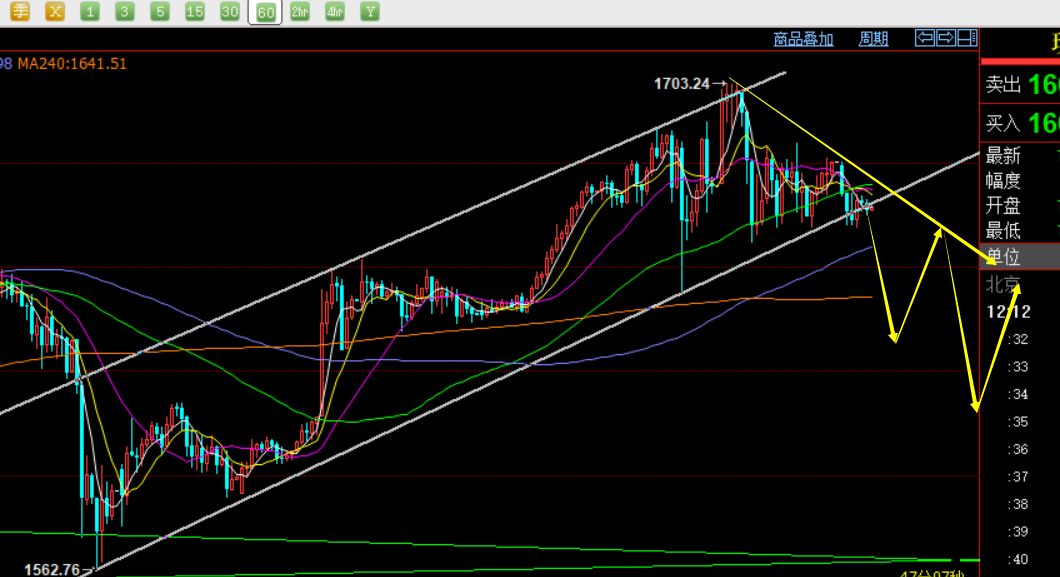The height and width of the screenshot is (577, 1060).
Task: Select the 季 quarterly period button
Action: pyautogui.click(x=20, y=11)
